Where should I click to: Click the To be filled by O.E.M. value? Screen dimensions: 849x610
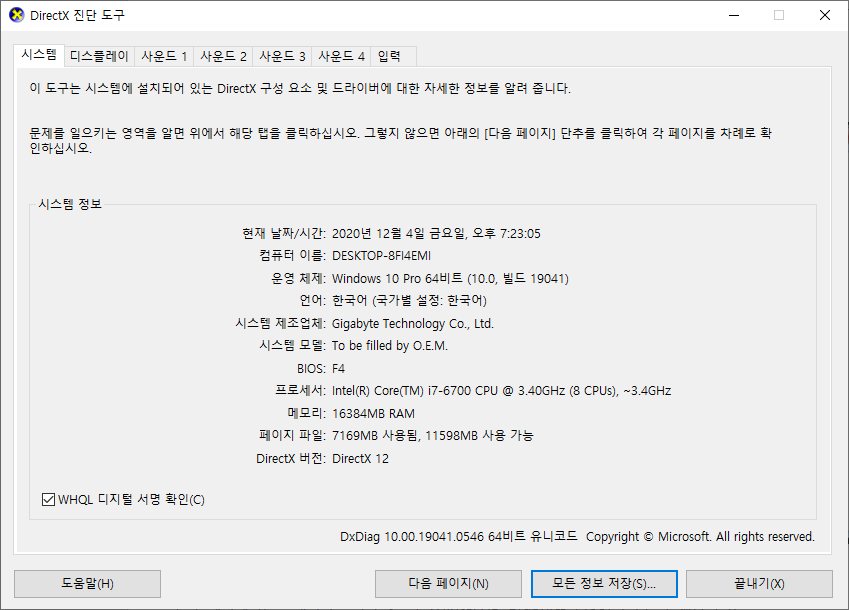click(390, 345)
